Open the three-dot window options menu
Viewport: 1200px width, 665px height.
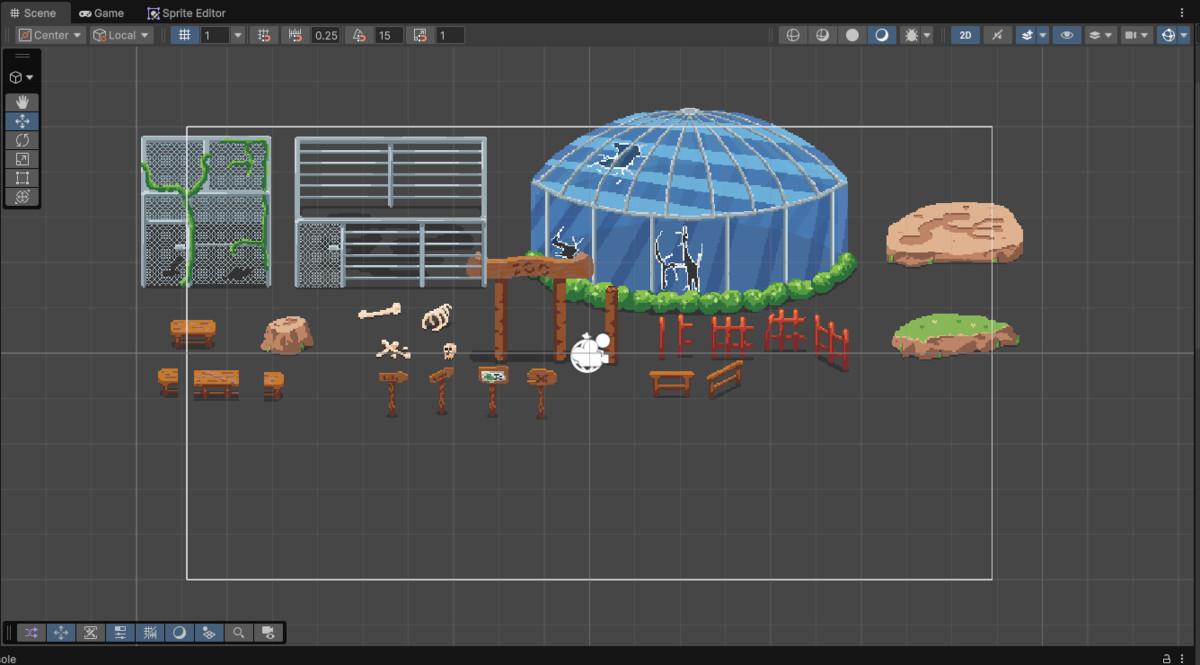pos(1183,13)
